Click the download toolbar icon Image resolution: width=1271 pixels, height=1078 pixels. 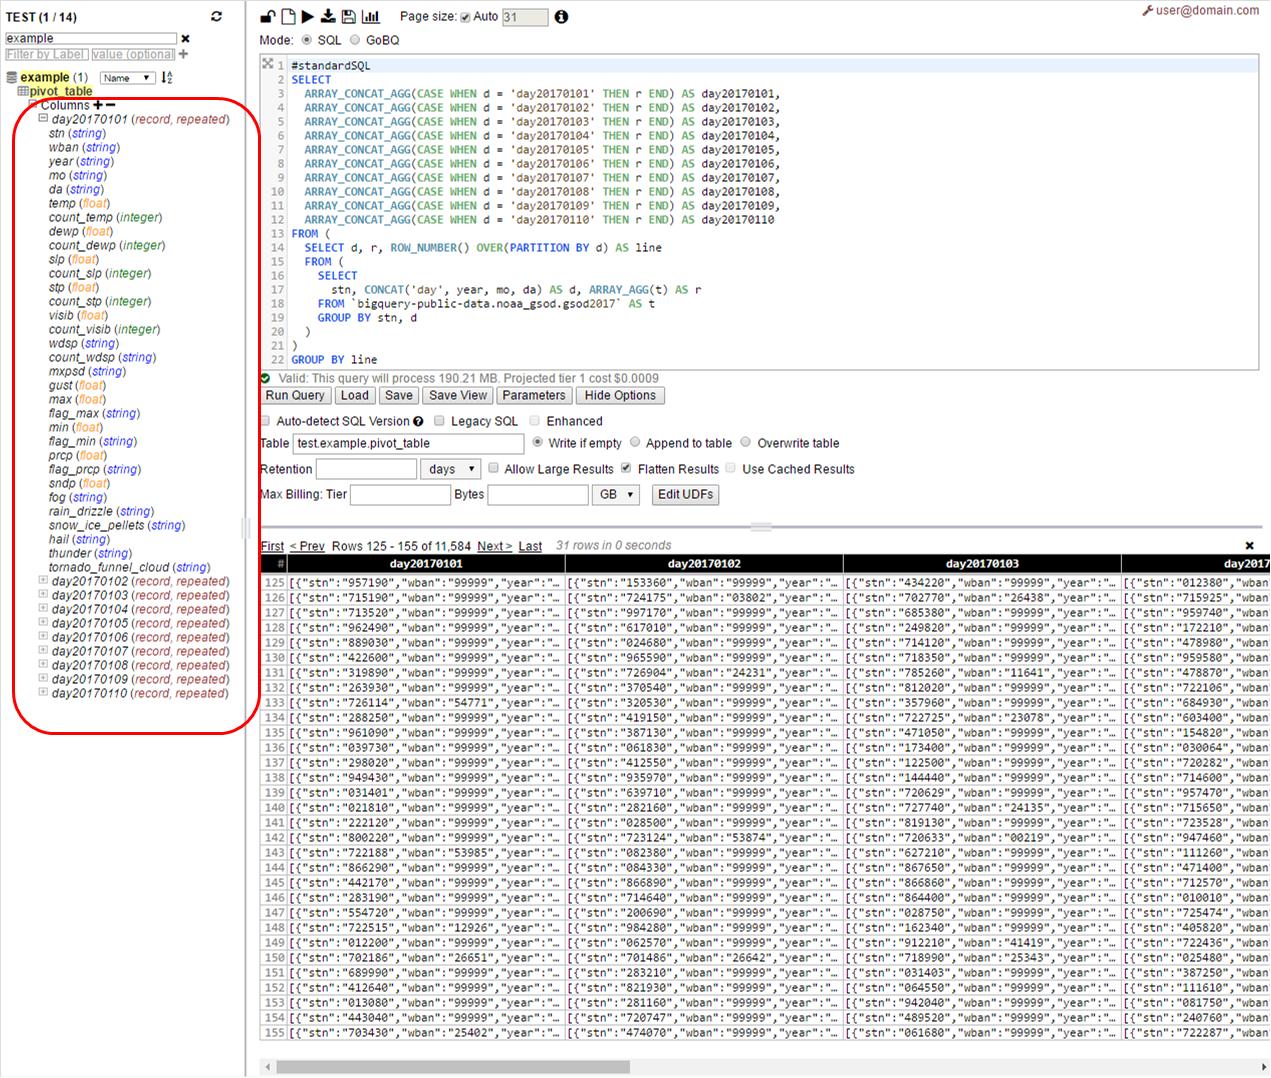pyautogui.click(x=328, y=16)
